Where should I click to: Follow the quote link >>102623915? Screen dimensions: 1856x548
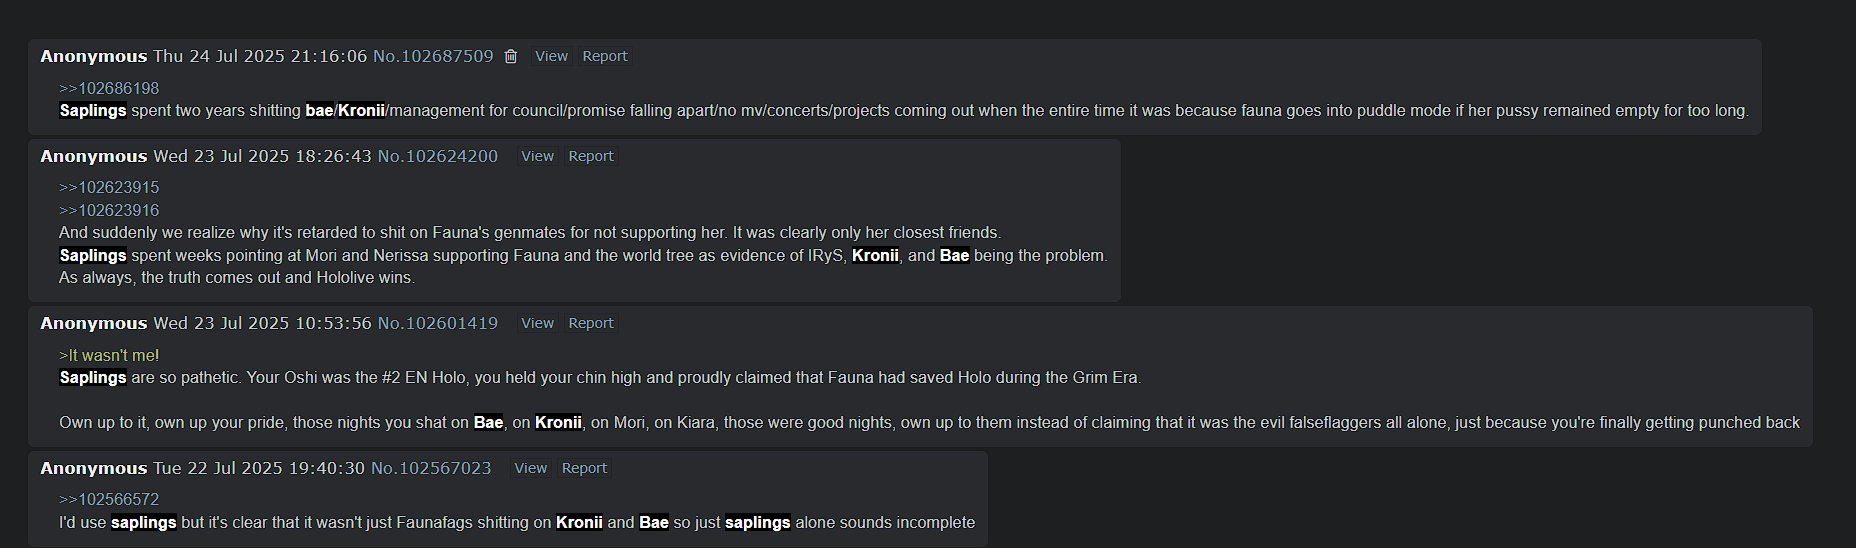pos(109,188)
